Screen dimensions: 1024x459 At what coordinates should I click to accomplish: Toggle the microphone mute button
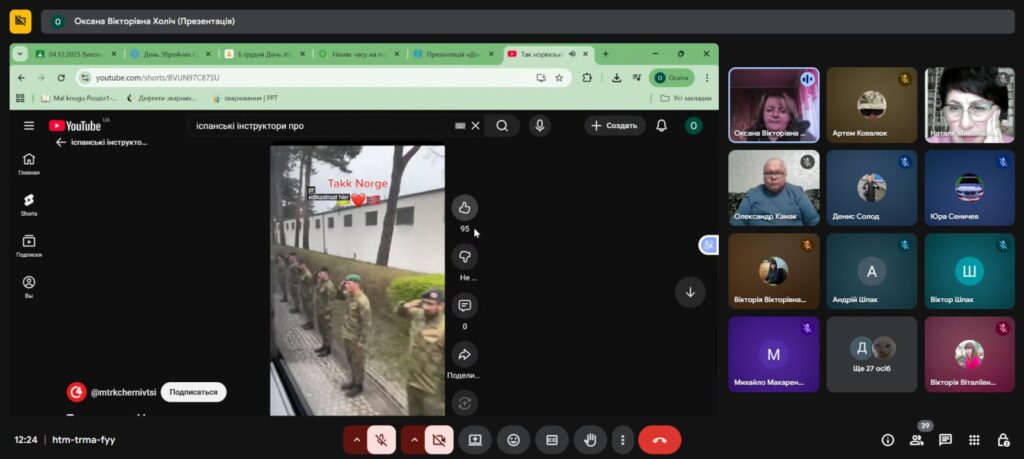pyautogui.click(x=381, y=440)
